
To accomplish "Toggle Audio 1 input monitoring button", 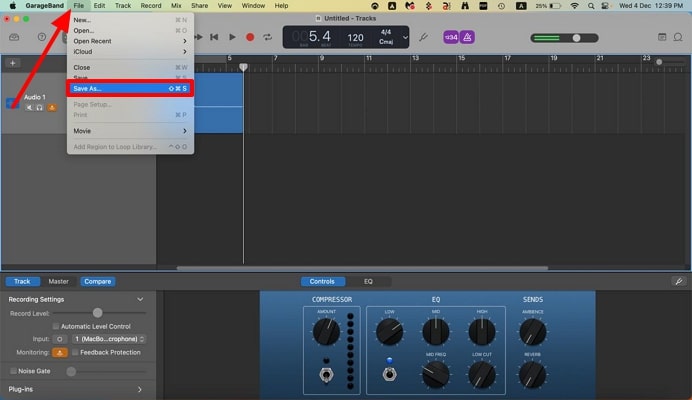I will (52, 107).
